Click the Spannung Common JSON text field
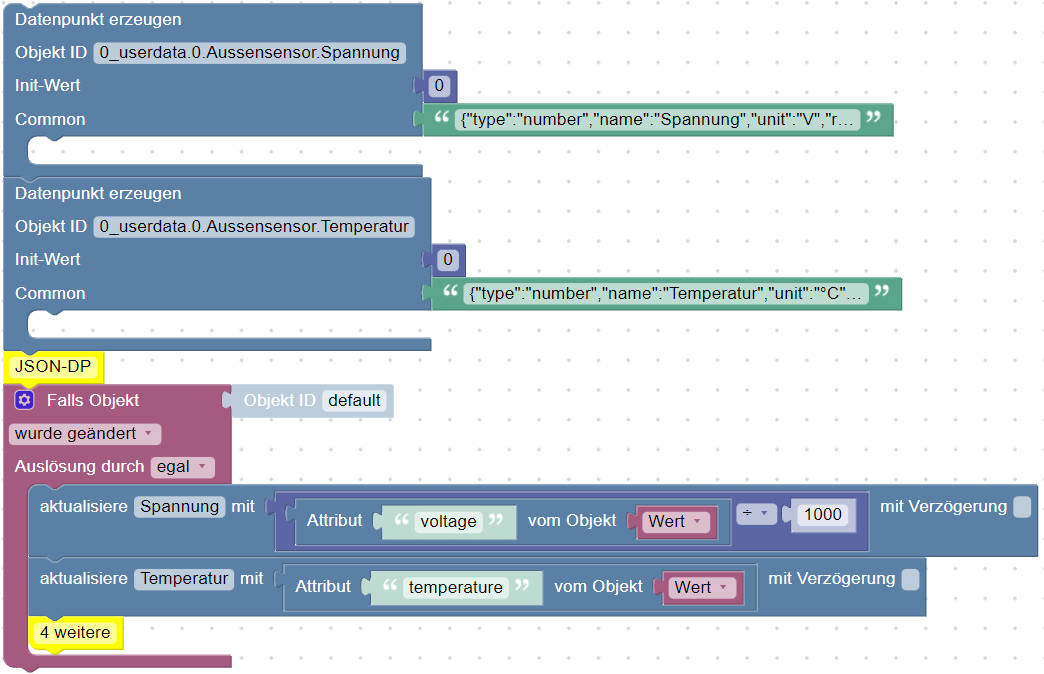The image size is (1044, 674). pyautogui.click(x=657, y=119)
